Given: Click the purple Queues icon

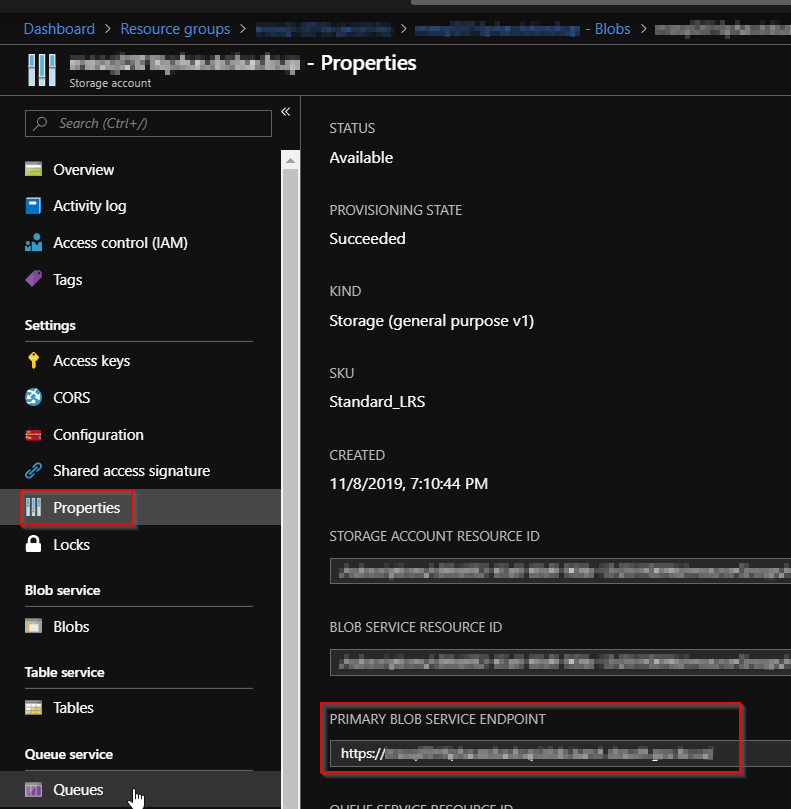Looking at the screenshot, I should [x=34, y=790].
